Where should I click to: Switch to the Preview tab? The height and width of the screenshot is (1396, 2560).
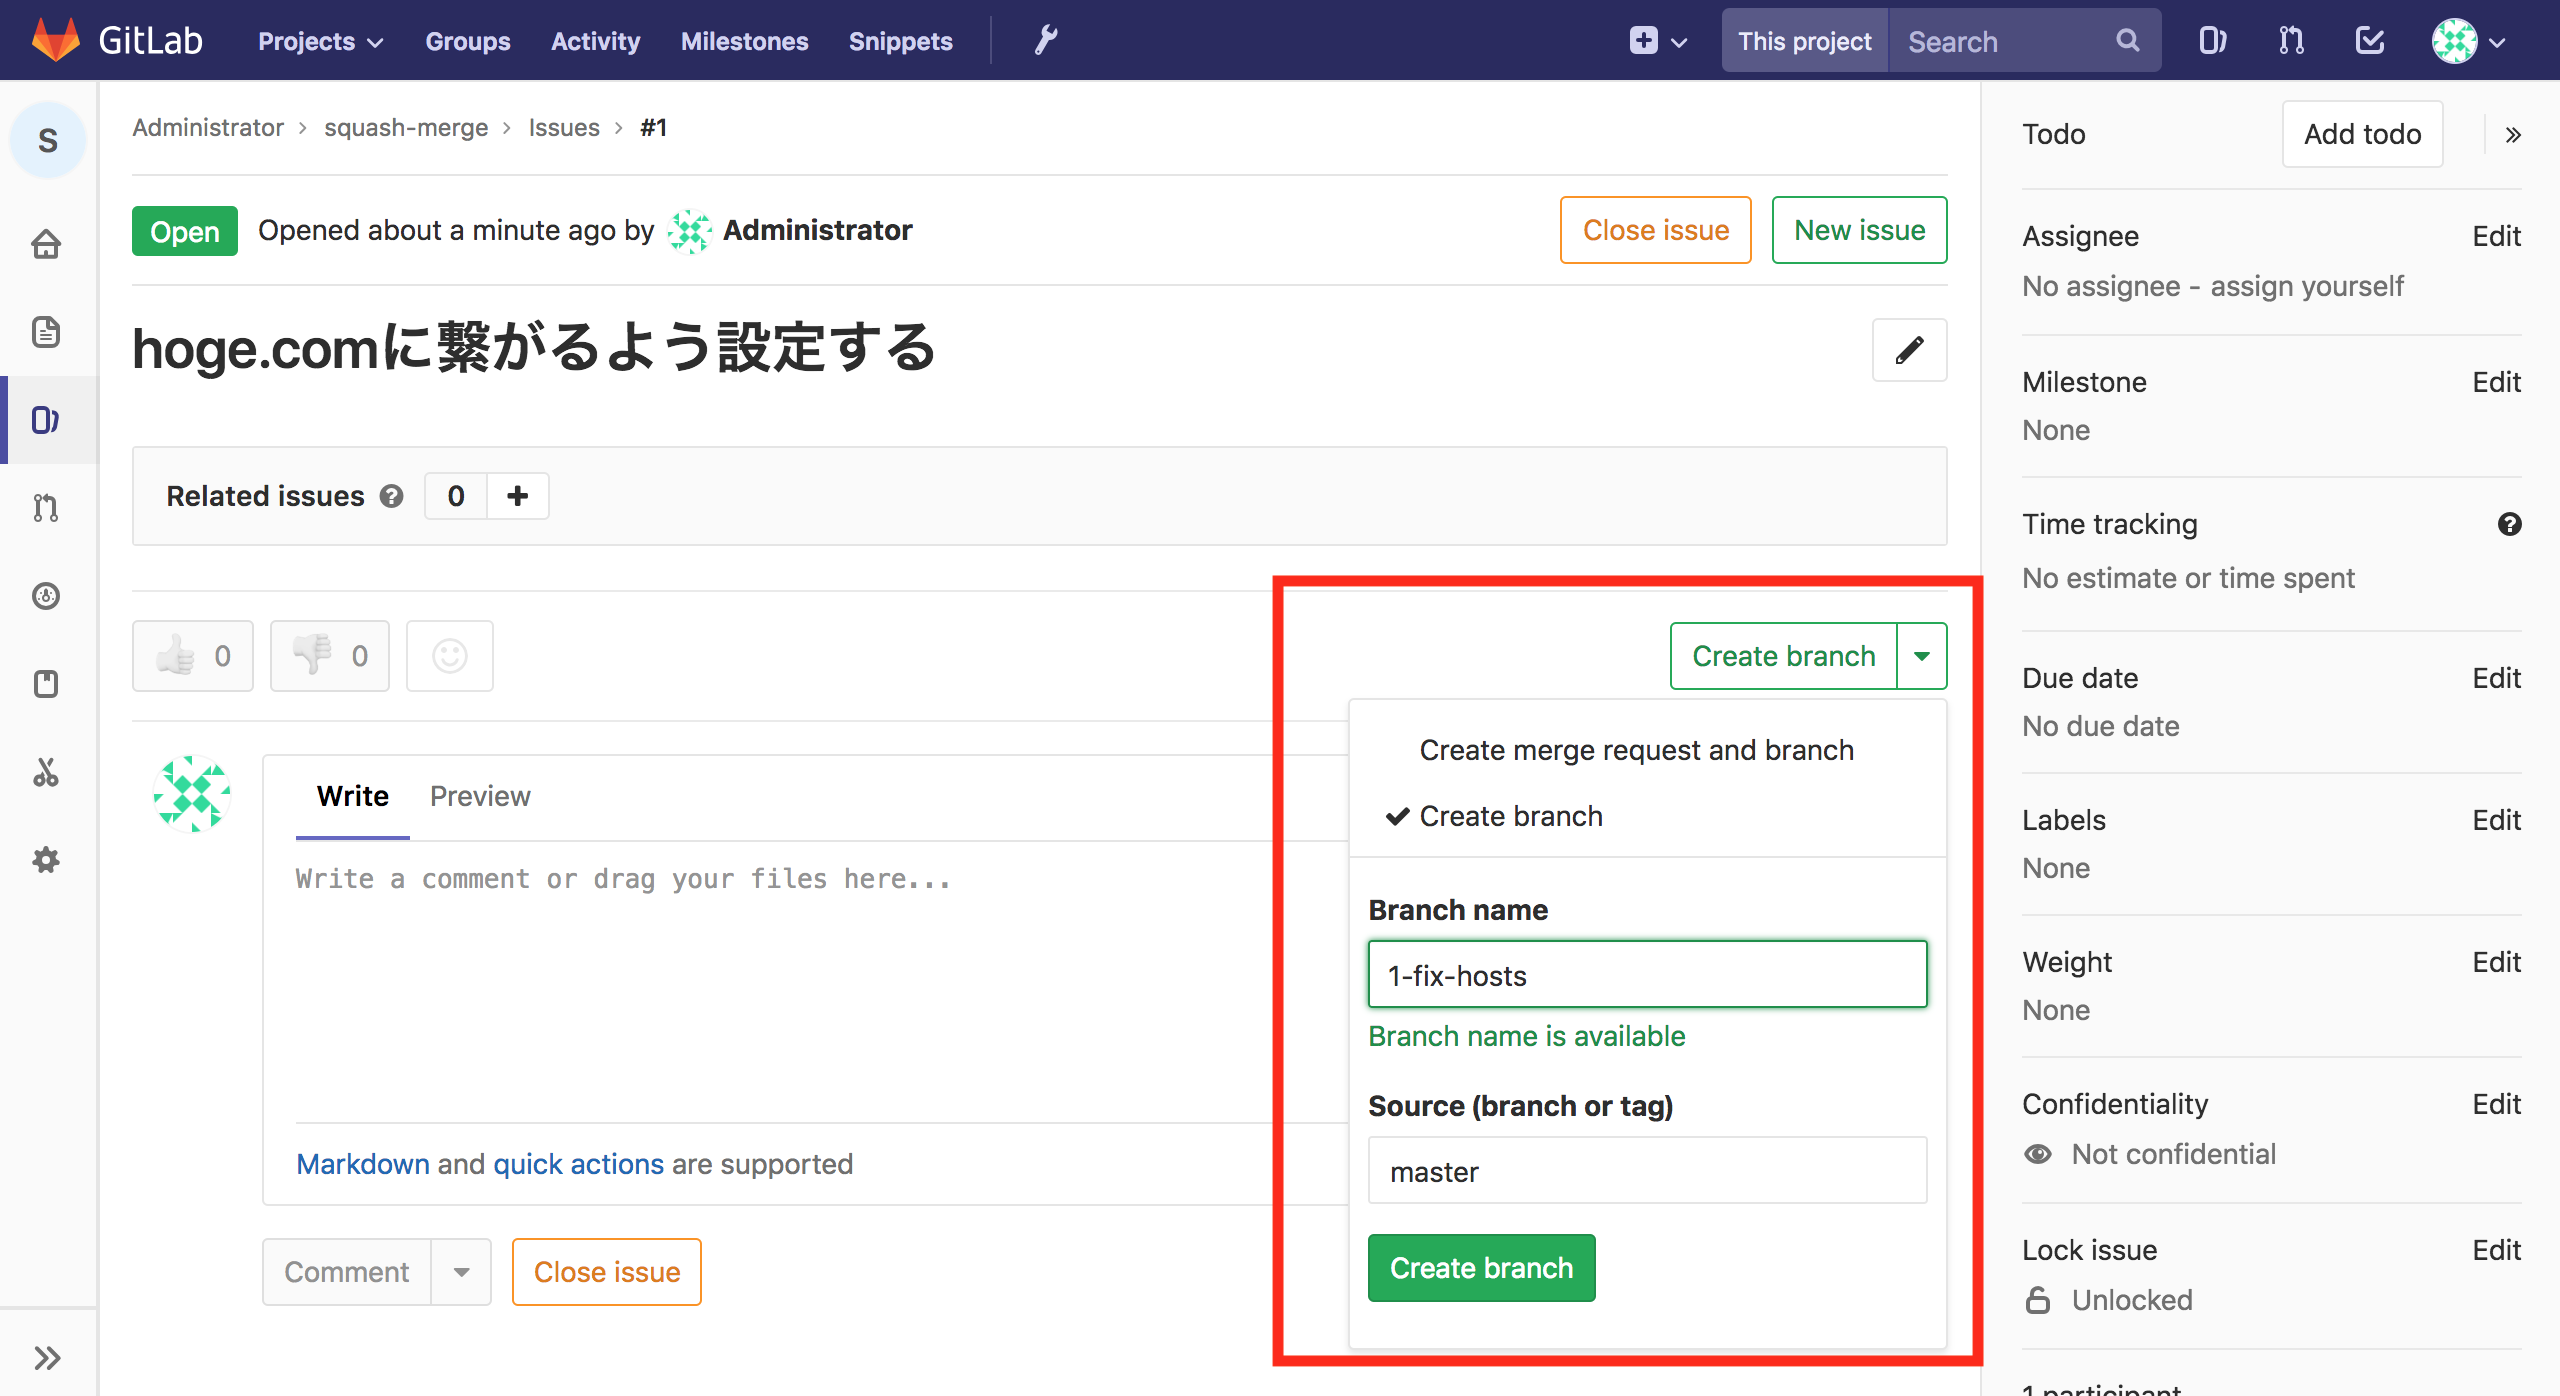tap(480, 796)
